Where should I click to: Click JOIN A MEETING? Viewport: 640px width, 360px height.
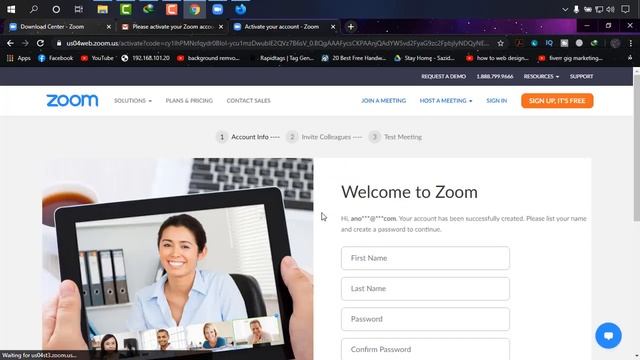383,100
